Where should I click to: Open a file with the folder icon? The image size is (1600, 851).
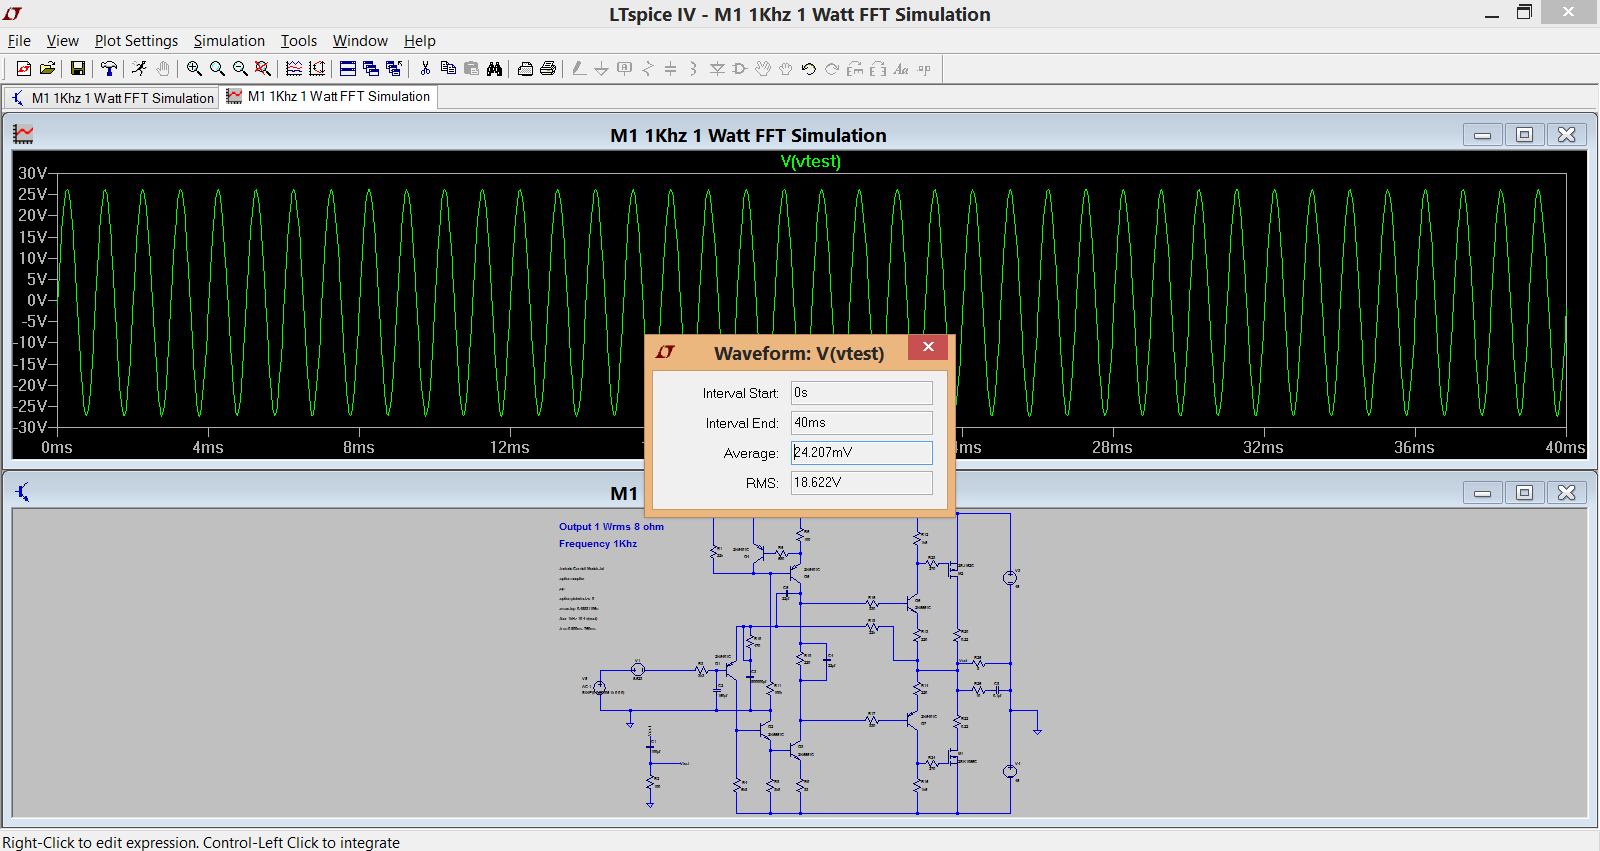point(47,69)
